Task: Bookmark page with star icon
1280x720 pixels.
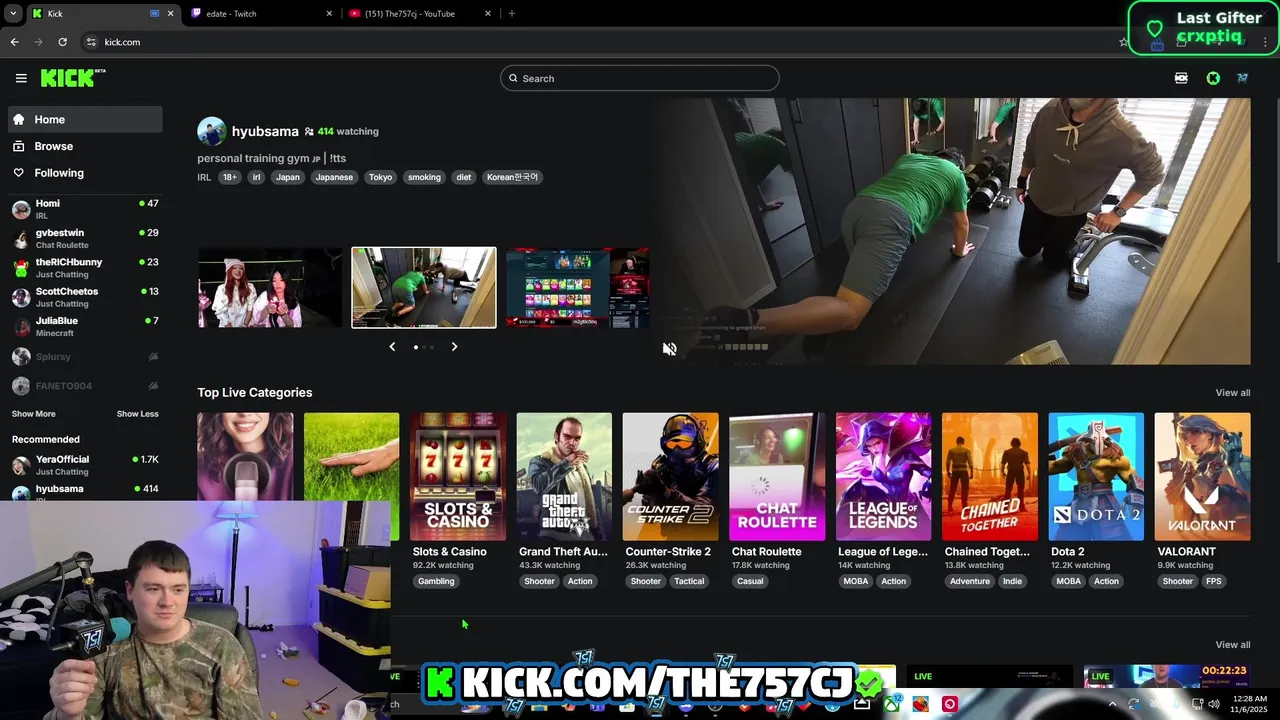Action: [x=1123, y=42]
